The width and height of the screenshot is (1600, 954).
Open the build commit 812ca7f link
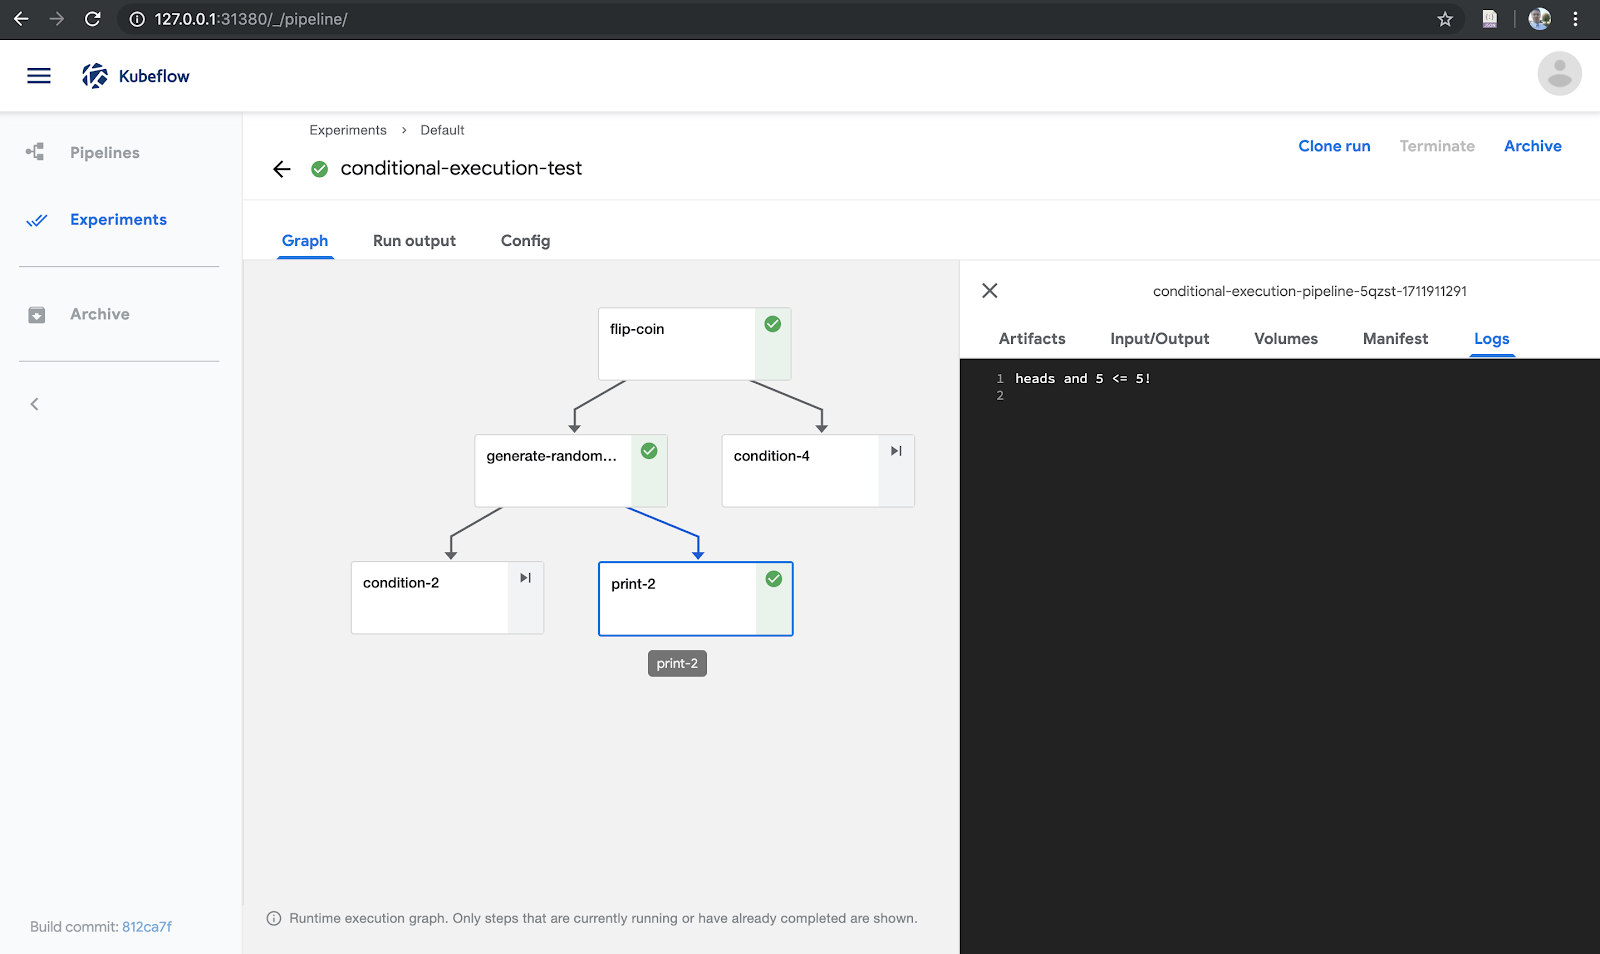click(147, 927)
